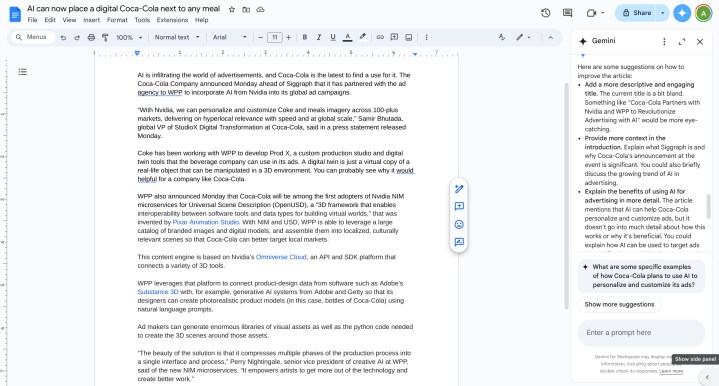
Task: Open the Pixar Animation Studio link
Action: [x=205, y=222]
